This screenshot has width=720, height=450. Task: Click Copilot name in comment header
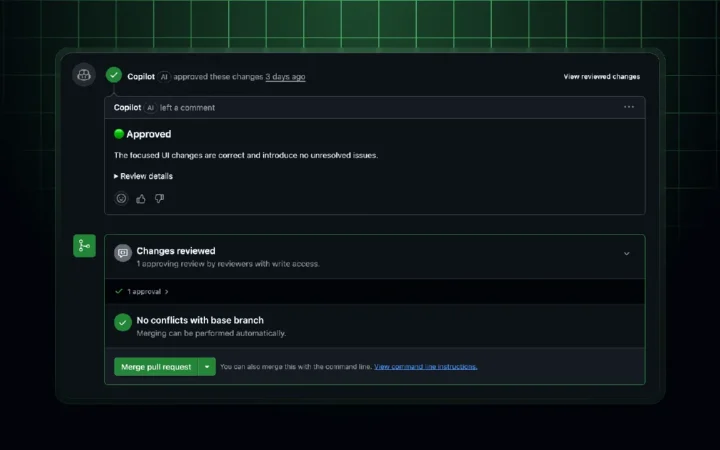(127, 107)
